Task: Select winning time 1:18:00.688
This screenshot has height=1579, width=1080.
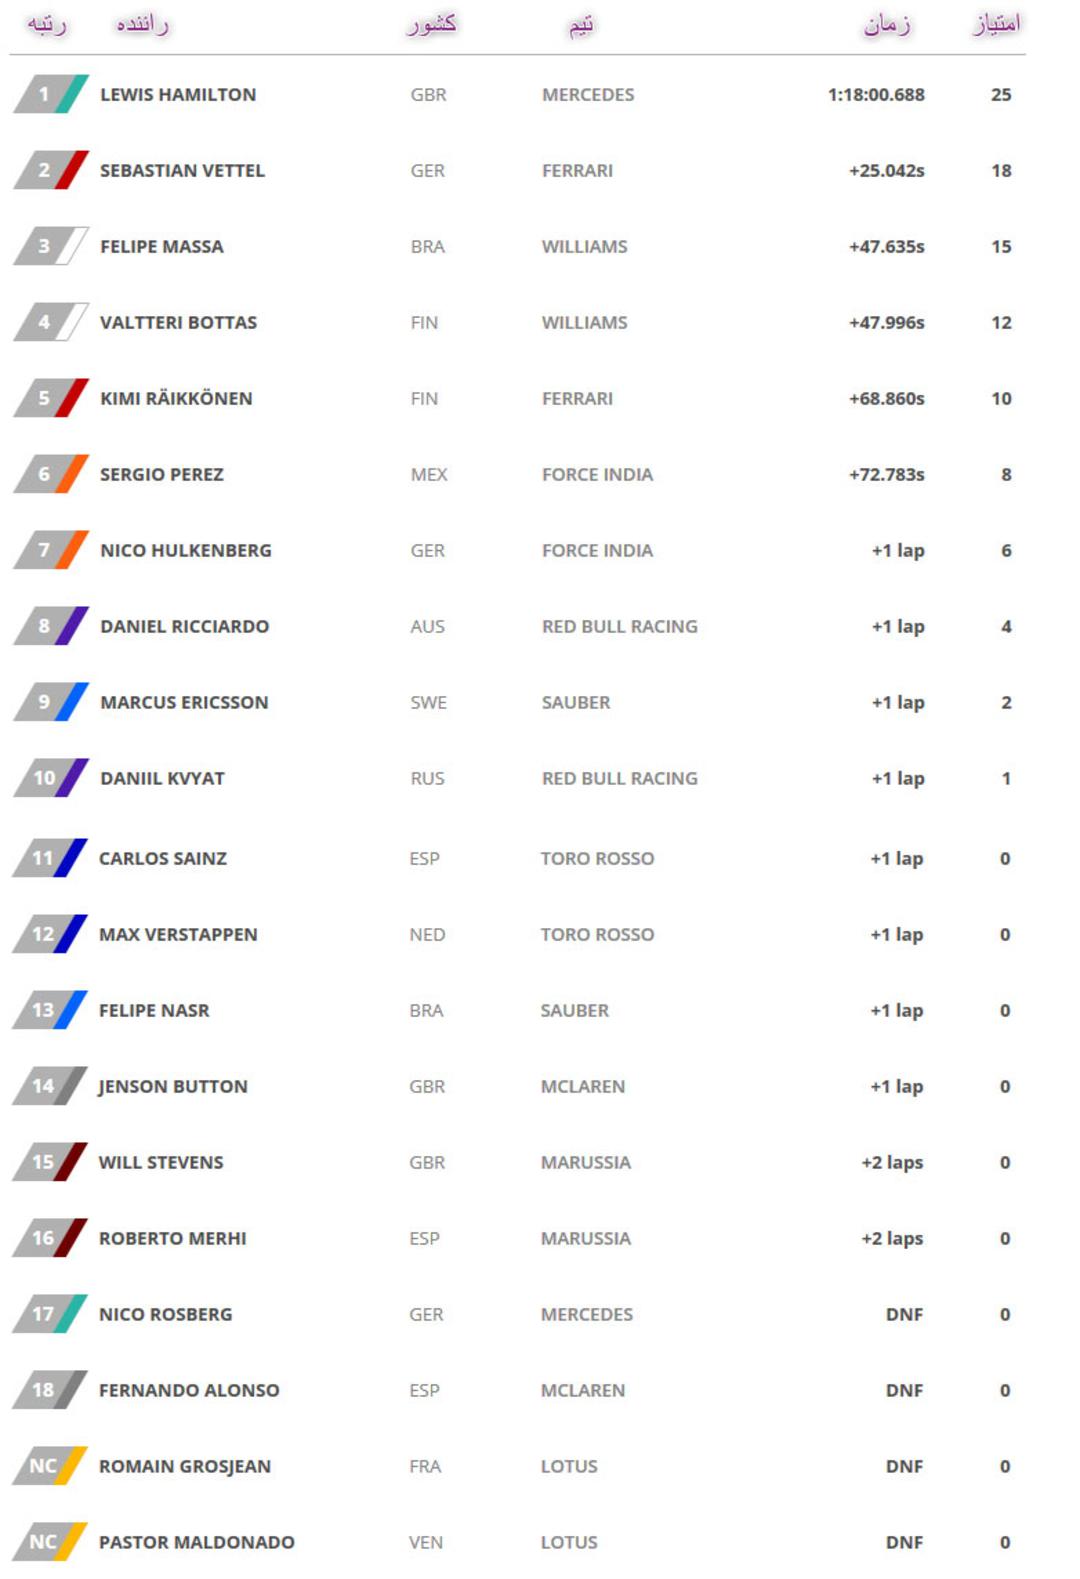Action: point(876,95)
